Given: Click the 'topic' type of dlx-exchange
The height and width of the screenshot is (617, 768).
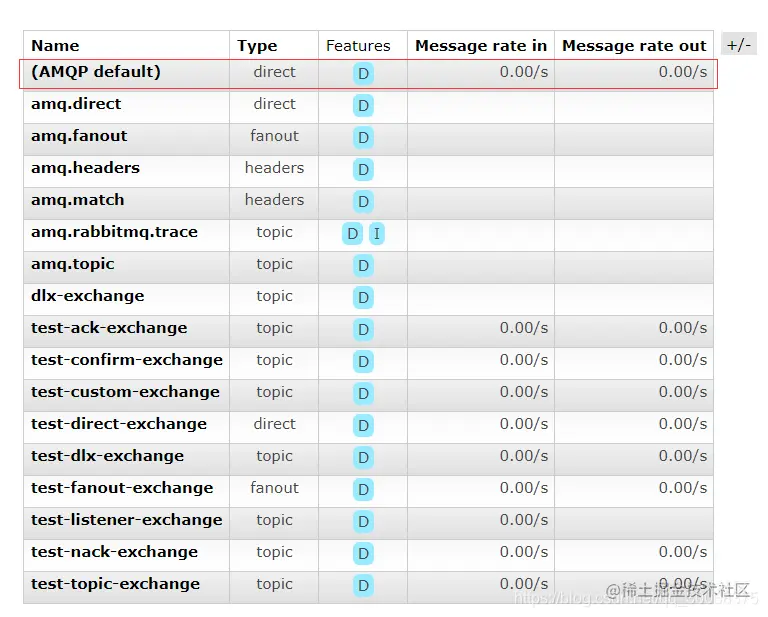Looking at the screenshot, I should coord(274,296).
